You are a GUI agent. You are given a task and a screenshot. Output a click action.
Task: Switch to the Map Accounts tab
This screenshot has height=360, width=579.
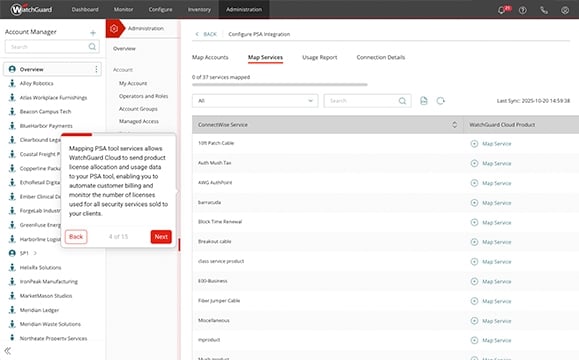[210, 57]
